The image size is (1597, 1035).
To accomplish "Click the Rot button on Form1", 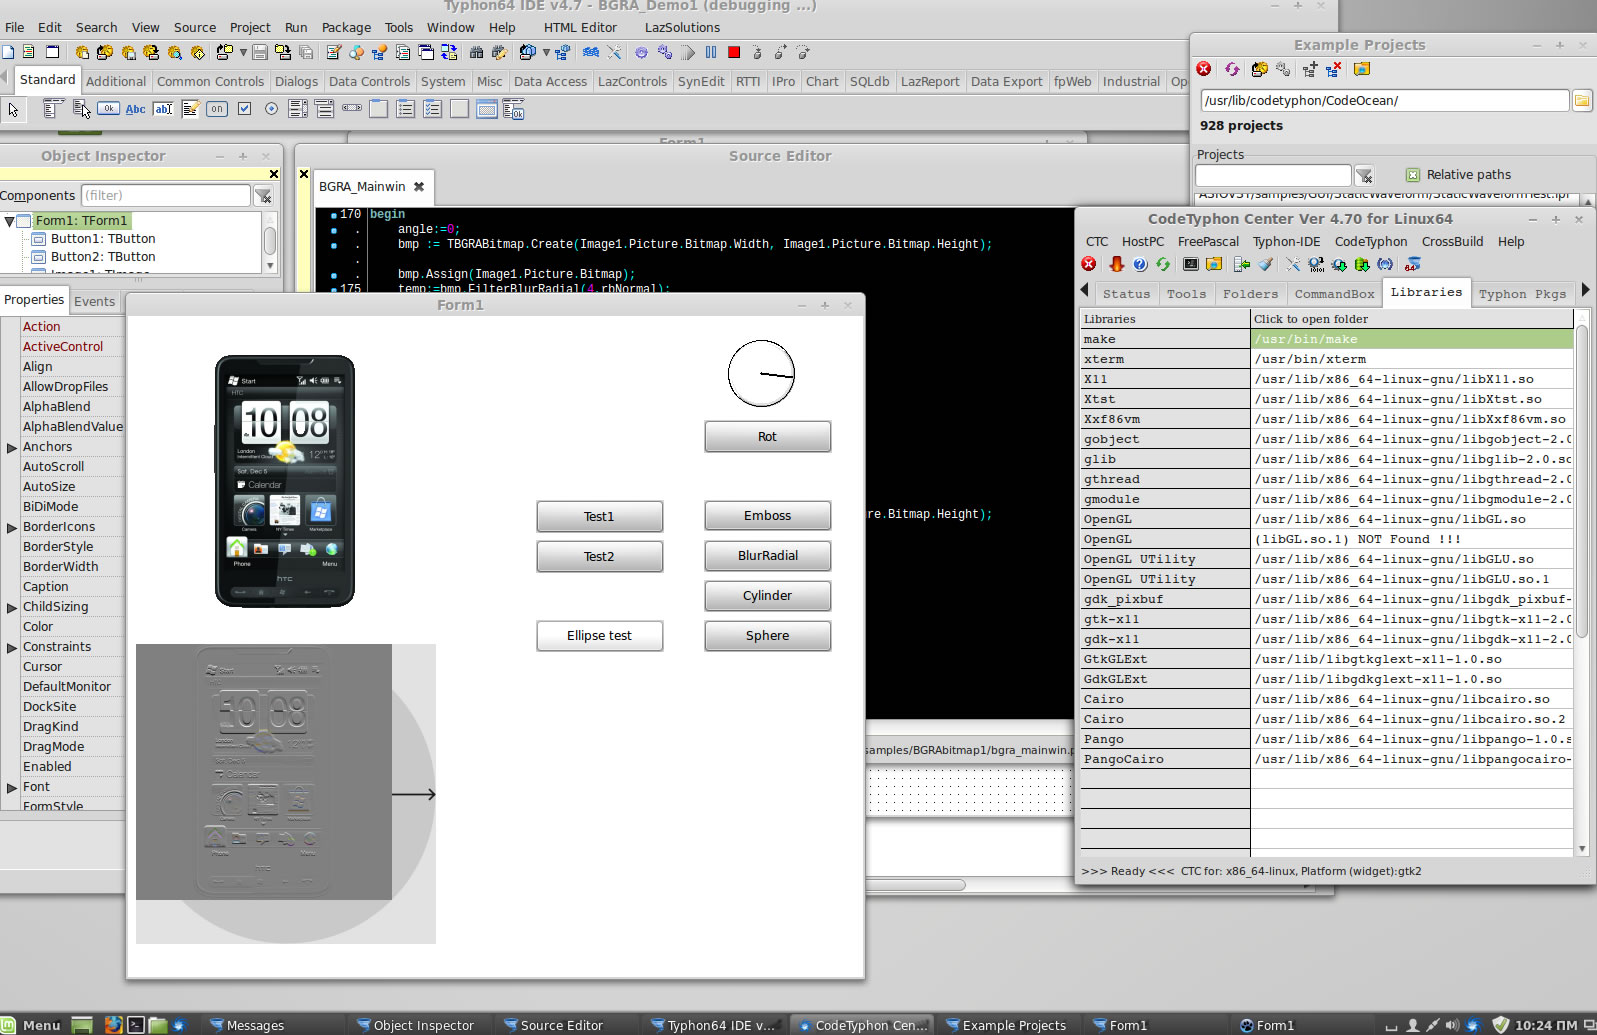I will (x=767, y=437).
